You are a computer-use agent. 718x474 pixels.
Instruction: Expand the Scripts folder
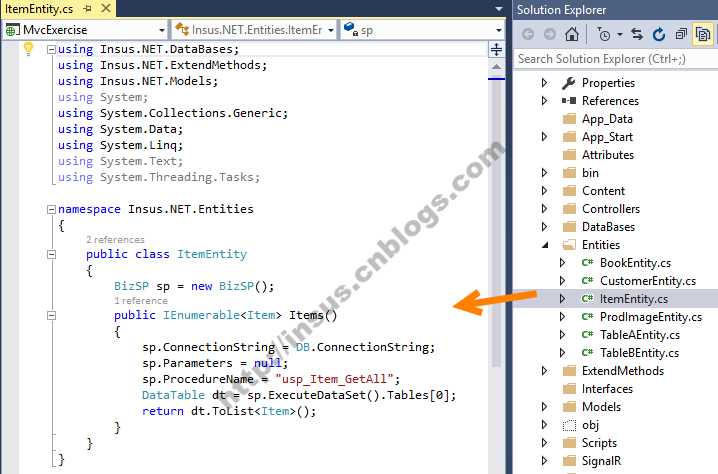tap(544, 443)
